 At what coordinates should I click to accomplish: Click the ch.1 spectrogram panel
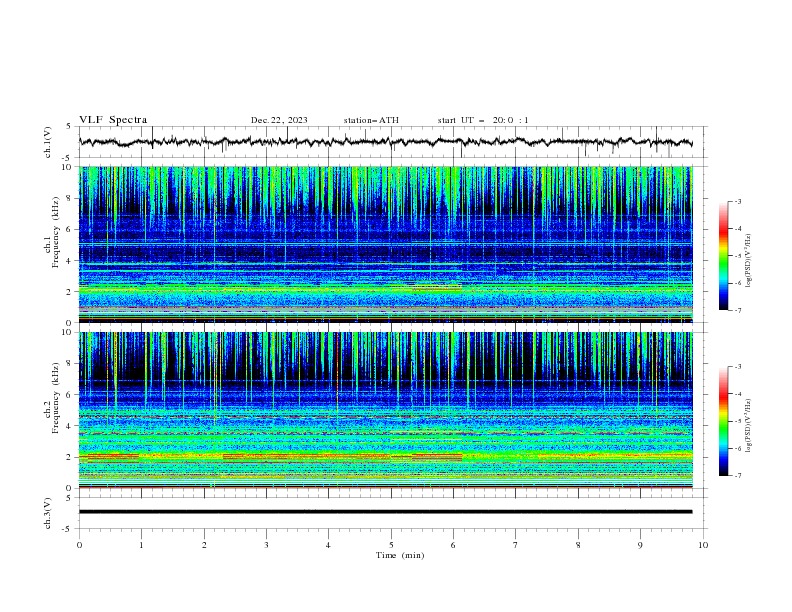385,244
